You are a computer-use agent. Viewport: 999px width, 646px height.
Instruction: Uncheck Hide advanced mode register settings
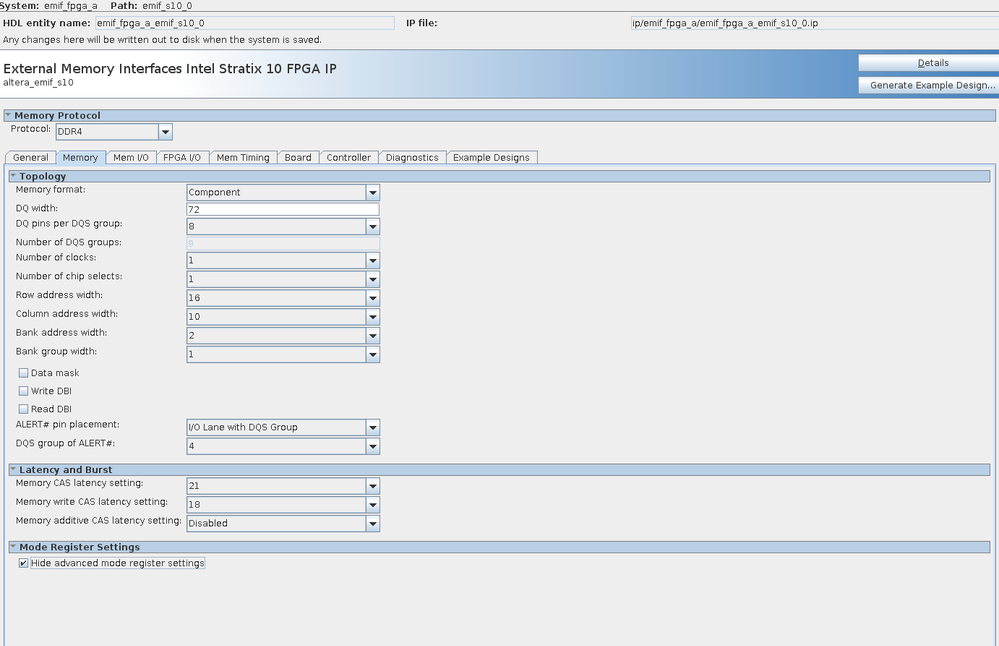(x=24, y=563)
